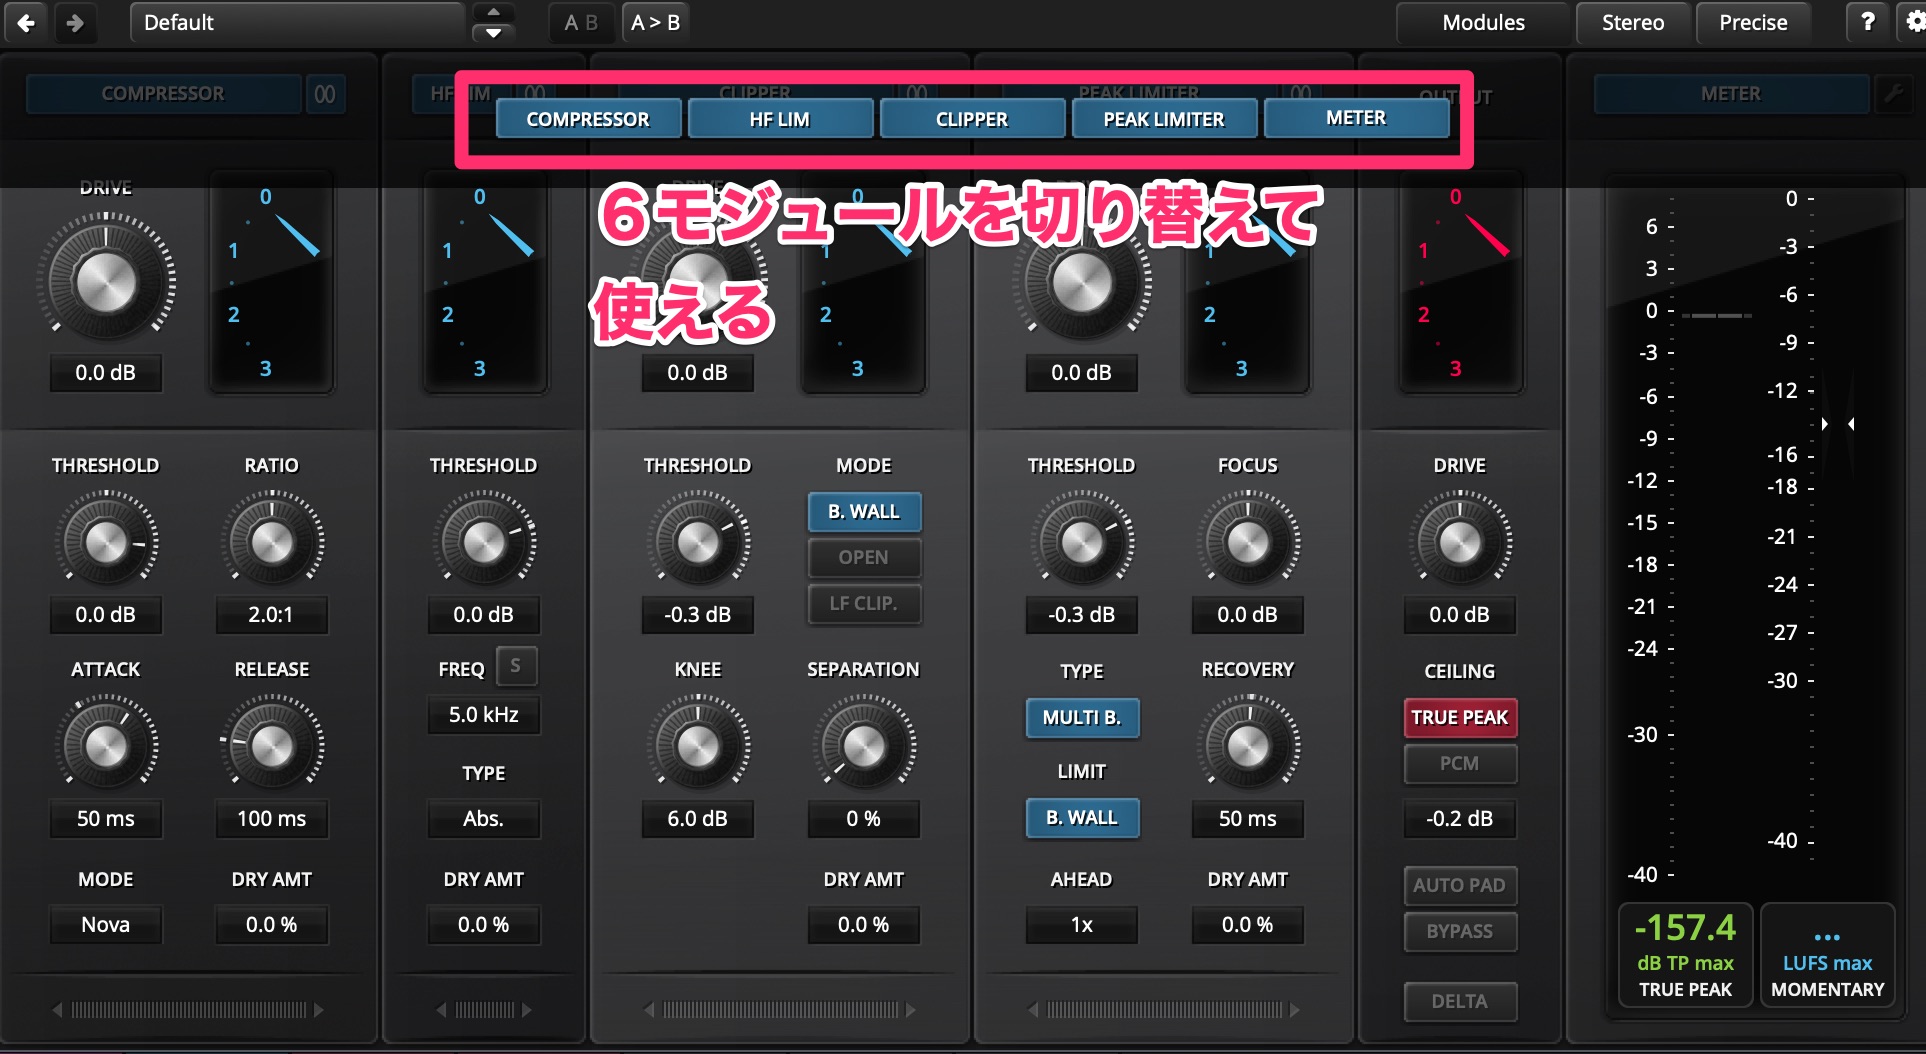Click the back arrow preset icon
1926x1054 pixels.
[x=27, y=22]
